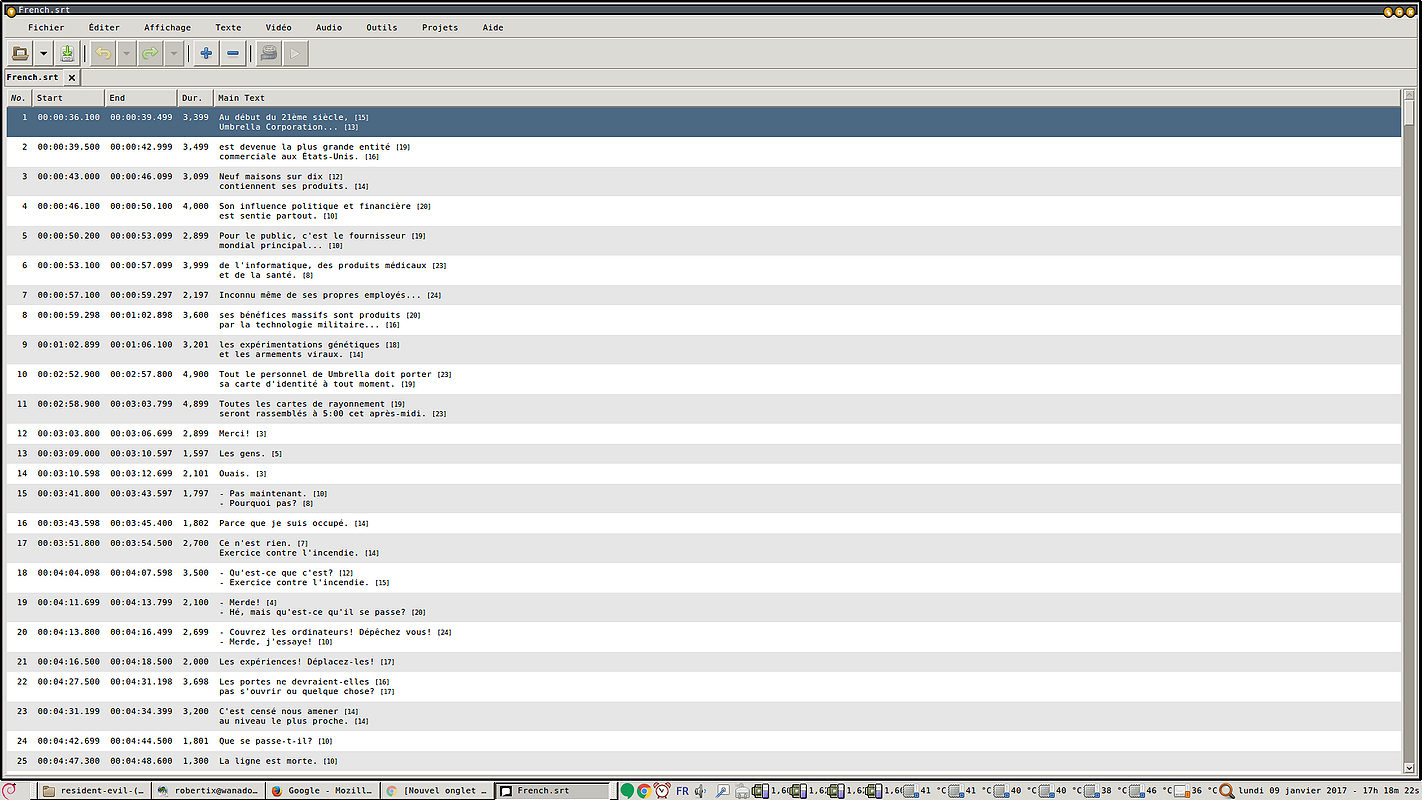Viewport: 1422px width, 800px height.
Task: Open the Éditer menu
Action: click(104, 28)
